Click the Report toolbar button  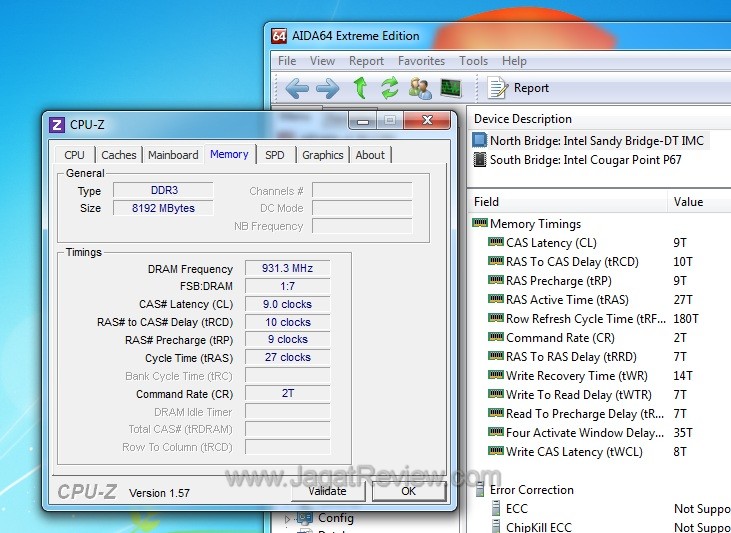pyautogui.click(x=518, y=88)
